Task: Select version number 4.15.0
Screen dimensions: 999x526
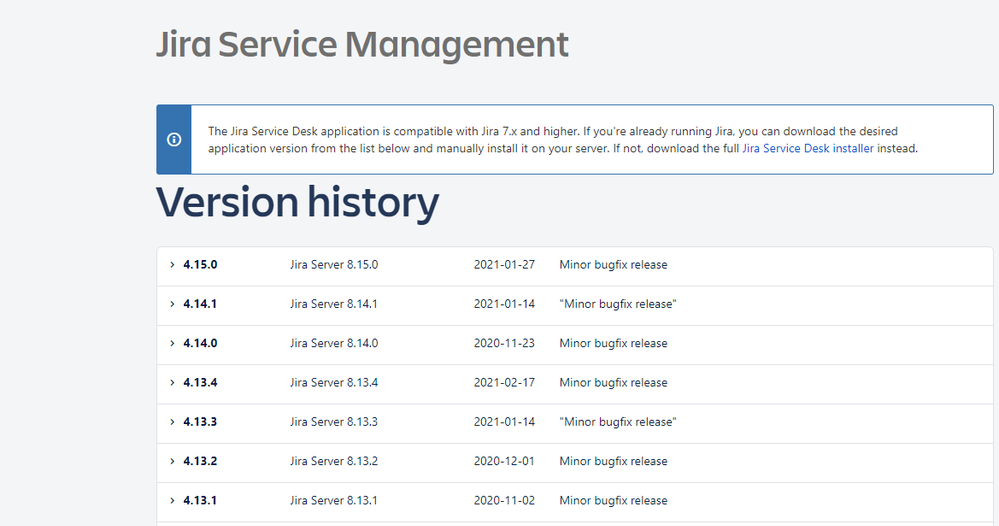Action: (200, 265)
